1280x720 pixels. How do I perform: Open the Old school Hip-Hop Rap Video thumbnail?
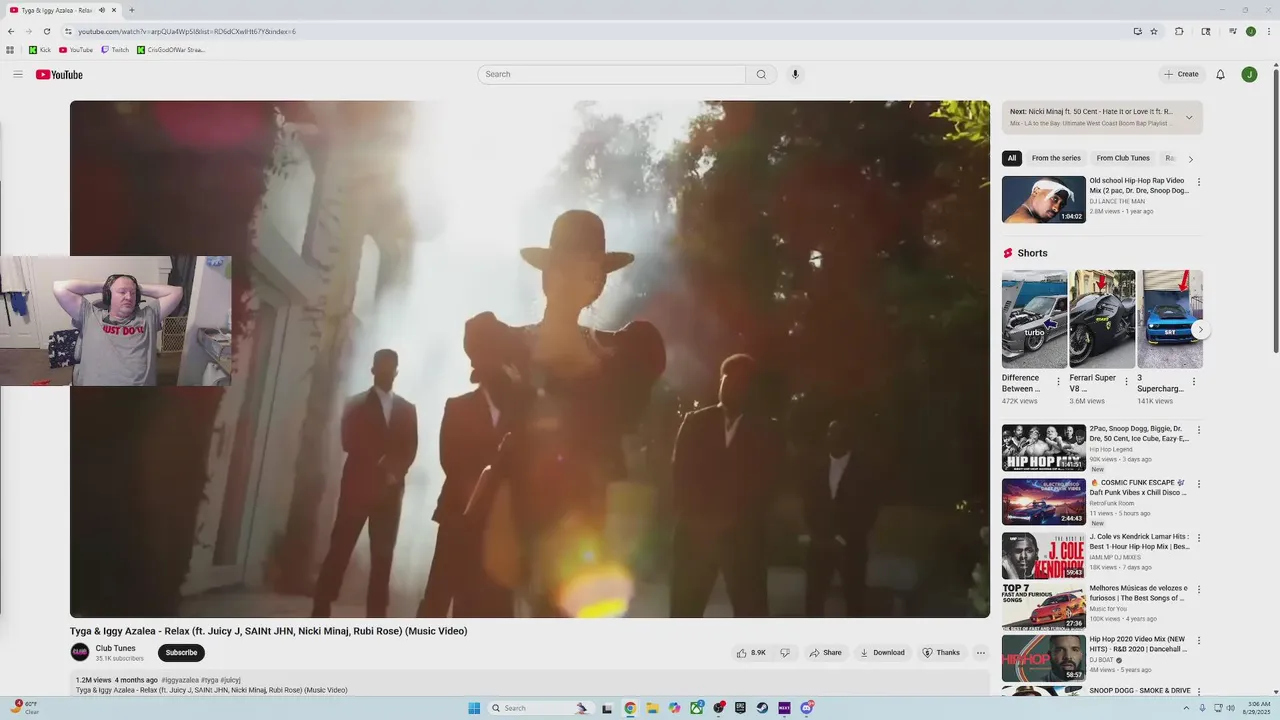coord(1044,199)
